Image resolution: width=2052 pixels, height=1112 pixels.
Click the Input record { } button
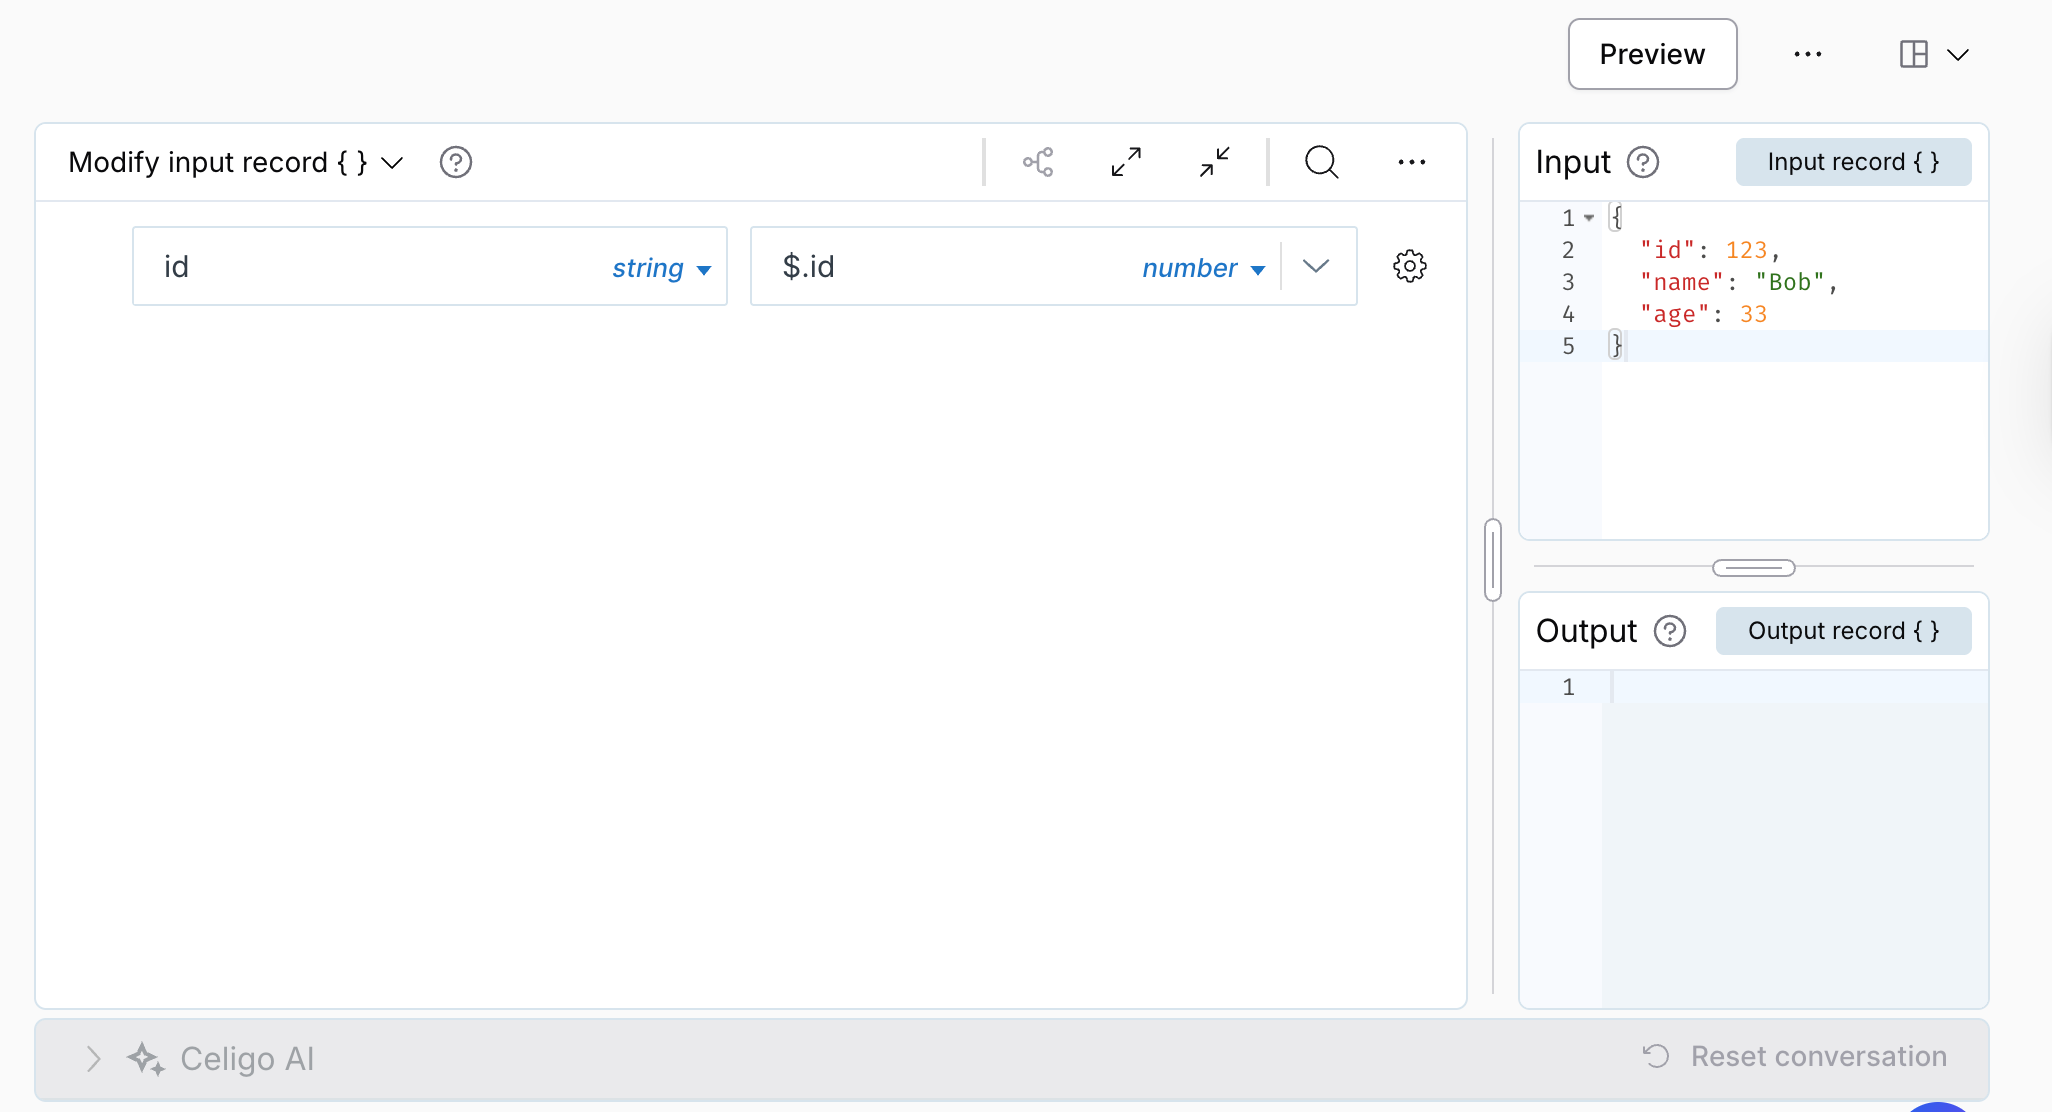tap(1853, 162)
